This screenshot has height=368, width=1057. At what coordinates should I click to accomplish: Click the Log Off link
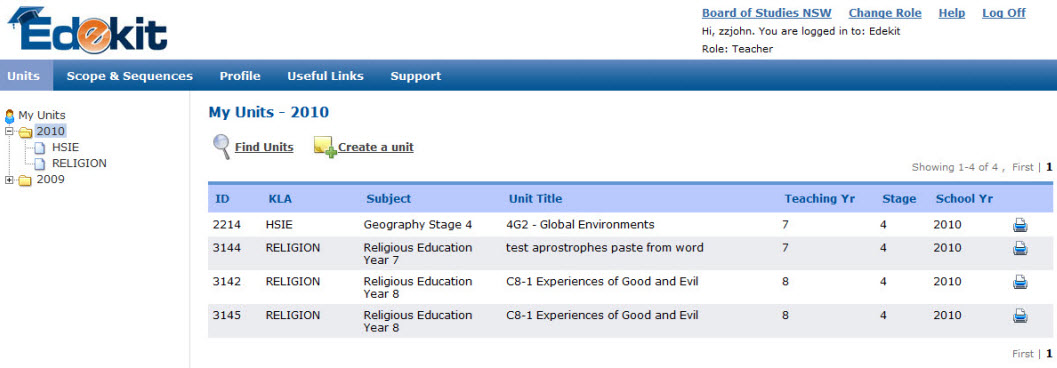(x=1004, y=13)
